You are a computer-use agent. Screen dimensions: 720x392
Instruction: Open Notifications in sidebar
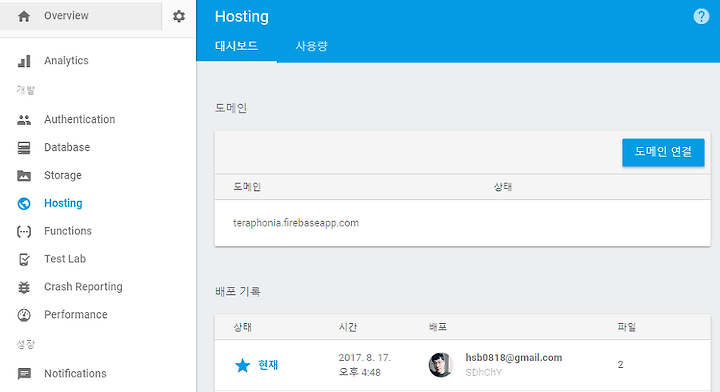pyautogui.click(x=75, y=374)
